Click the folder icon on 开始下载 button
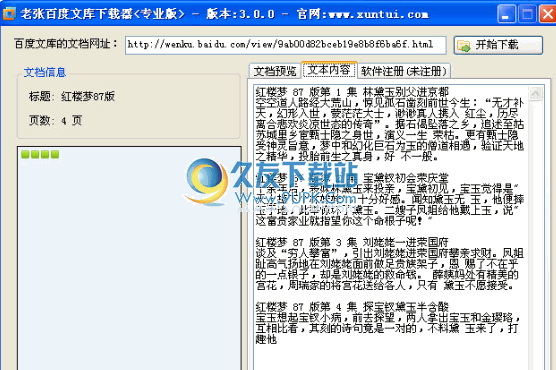The image size is (556, 370). point(464,45)
